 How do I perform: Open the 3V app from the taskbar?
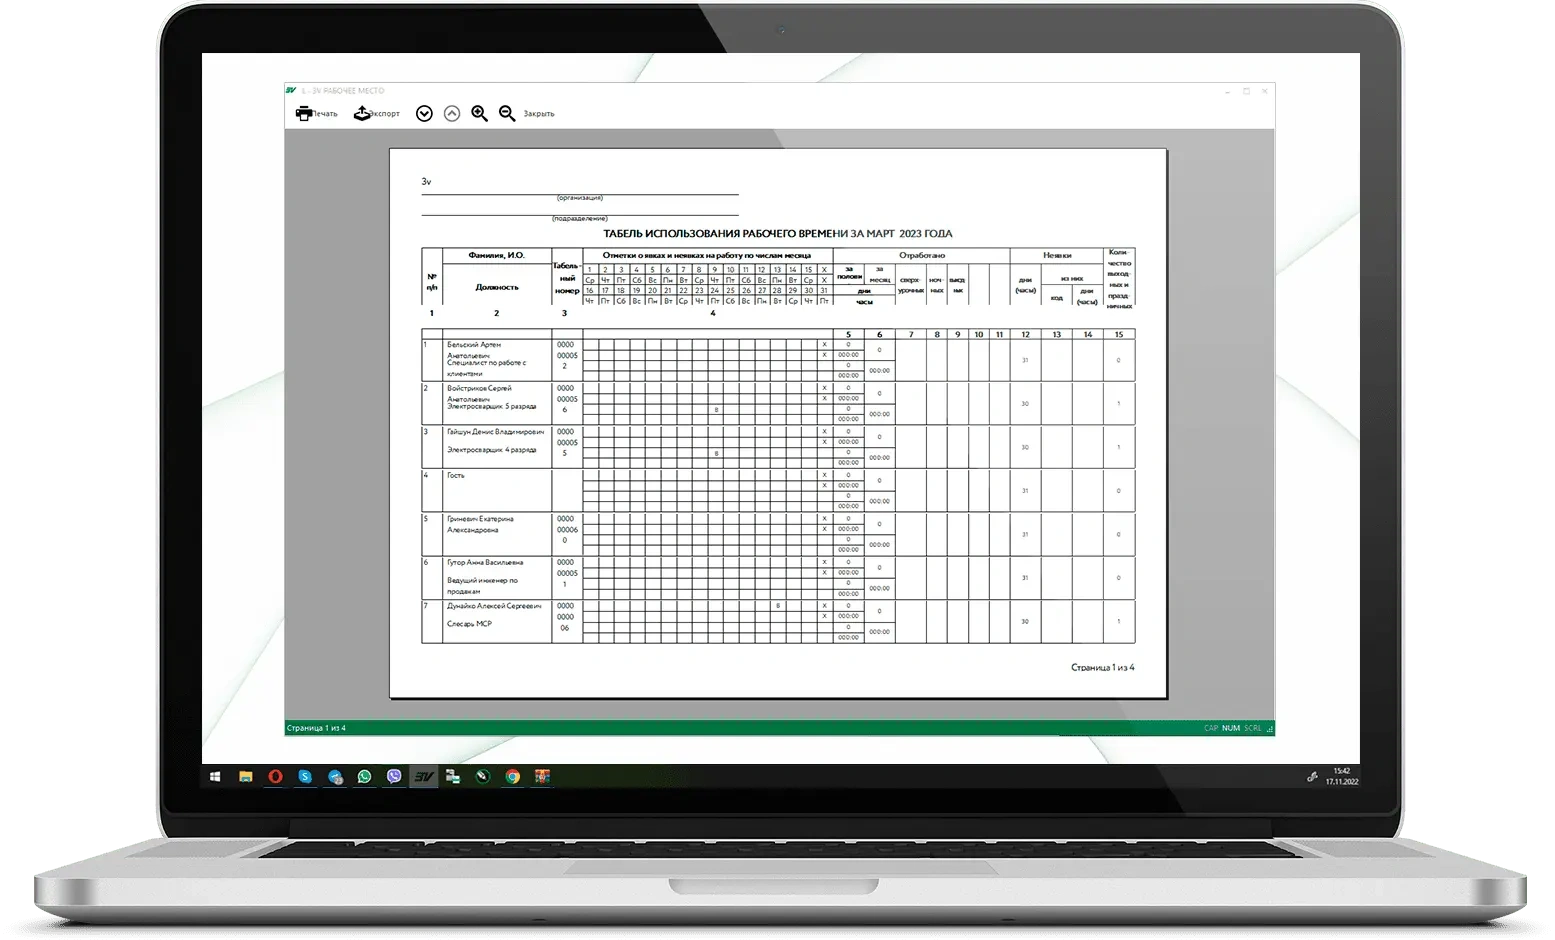[424, 776]
